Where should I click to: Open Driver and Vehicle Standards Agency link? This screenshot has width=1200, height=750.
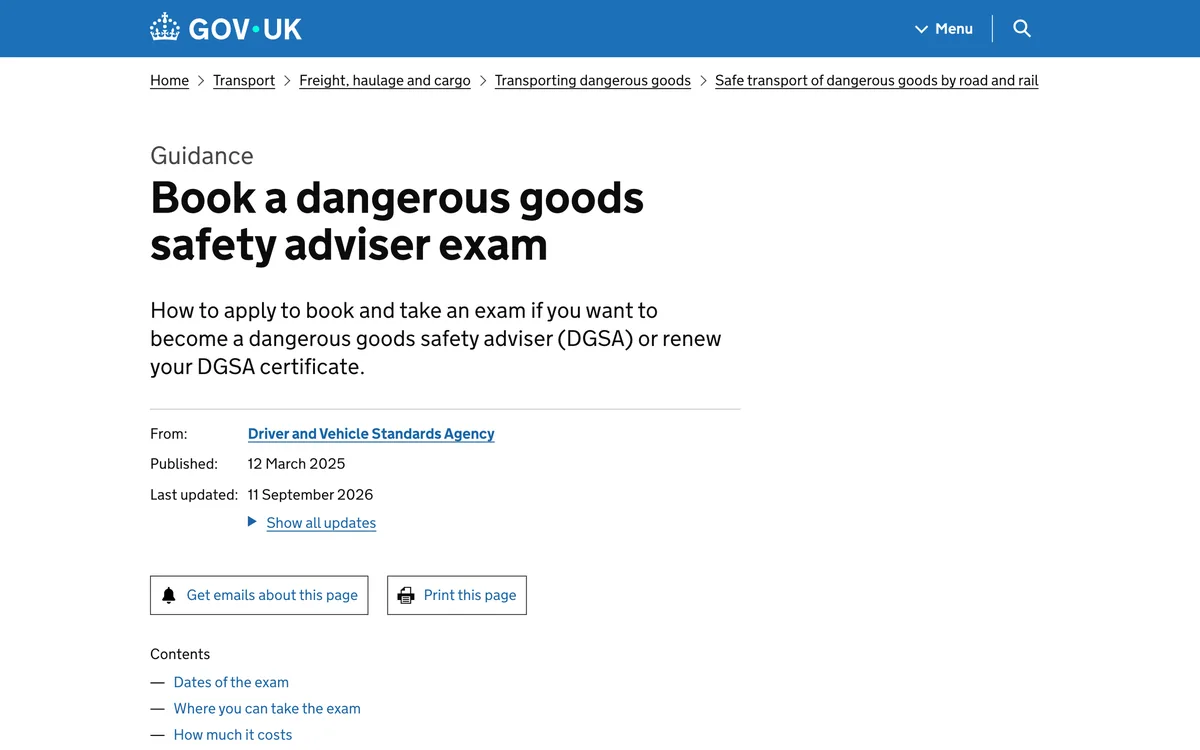click(371, 434)
